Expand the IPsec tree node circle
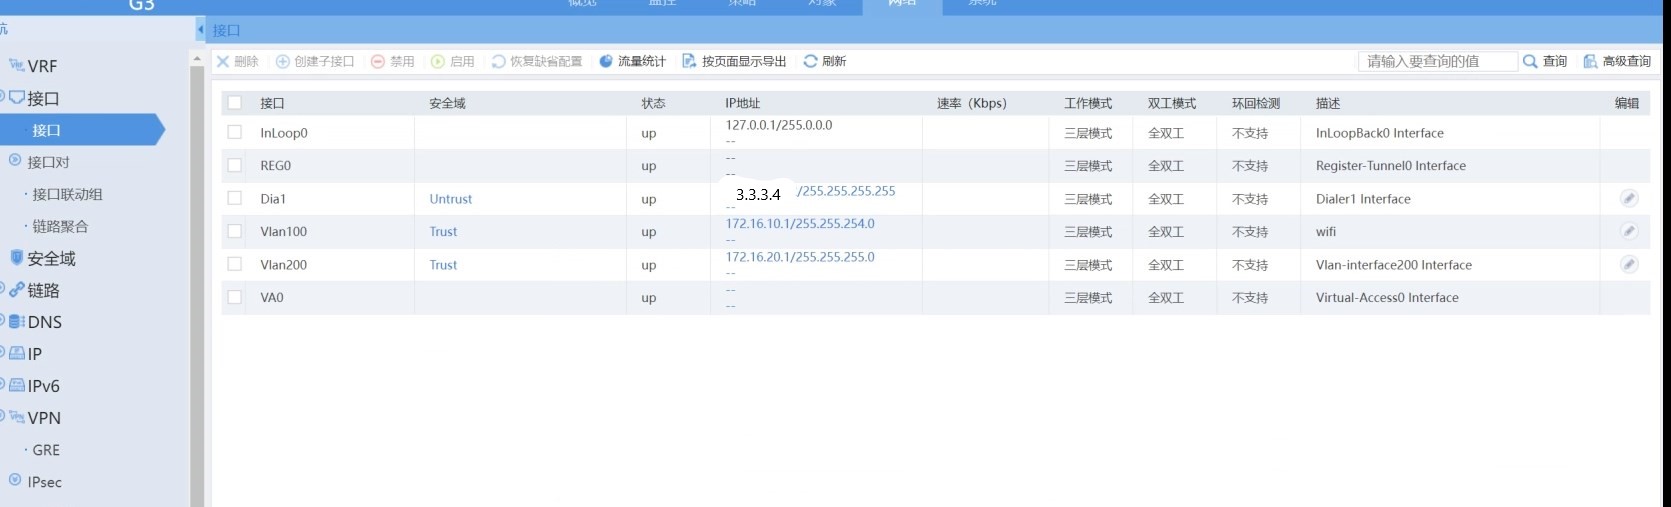 tap(15, 480)
